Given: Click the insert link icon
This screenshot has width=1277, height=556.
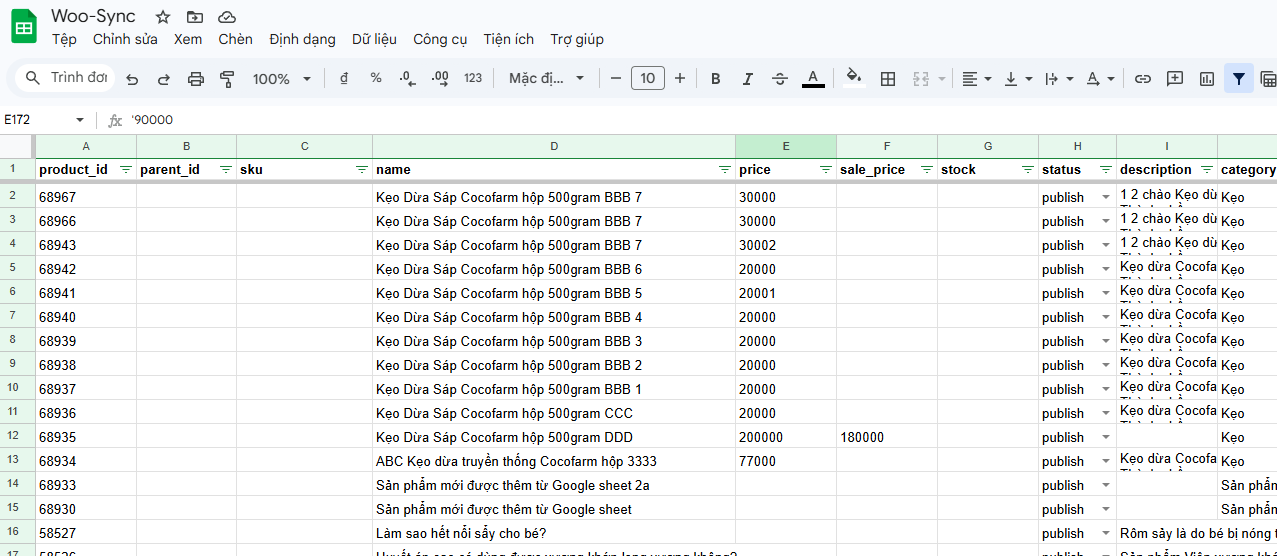Looking at the screenshot, I should [x=1142, y=79].
